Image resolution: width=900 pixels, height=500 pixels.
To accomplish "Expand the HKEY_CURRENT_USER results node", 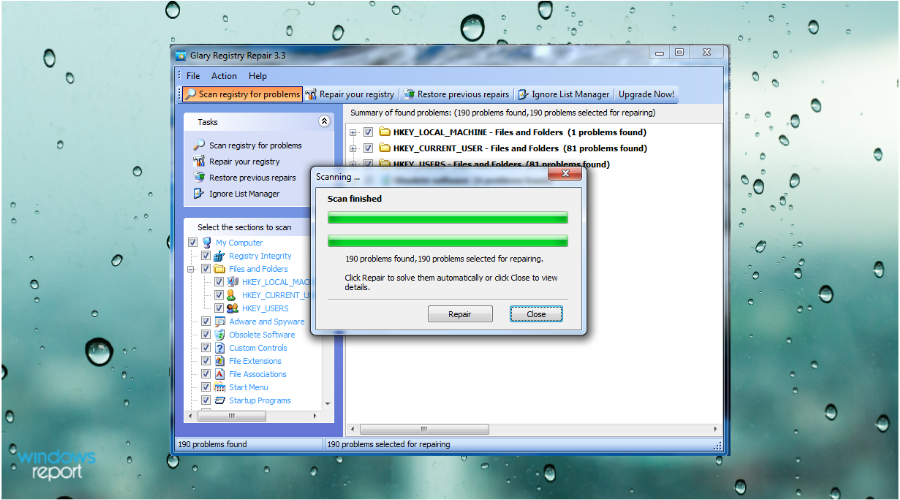I will coord(354,149).
